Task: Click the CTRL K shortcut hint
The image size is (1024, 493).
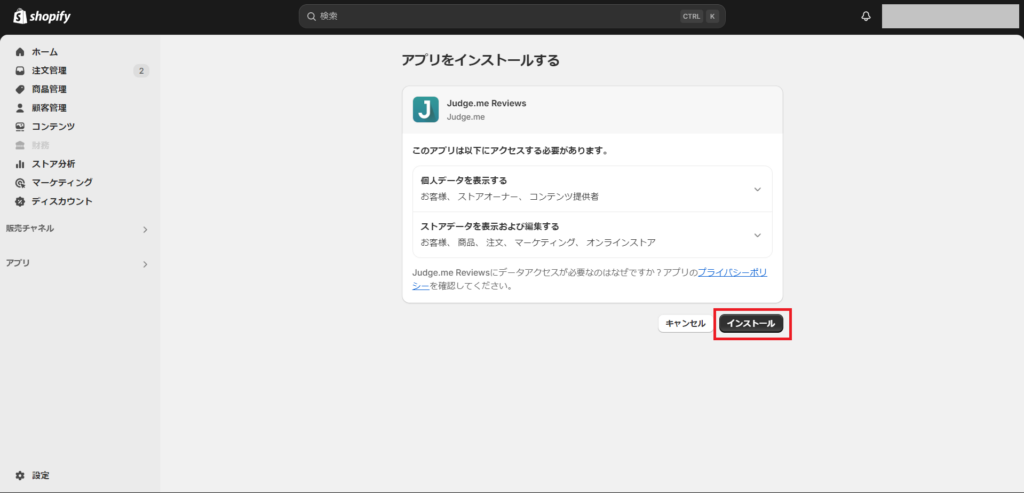Action: pos(699,16)
